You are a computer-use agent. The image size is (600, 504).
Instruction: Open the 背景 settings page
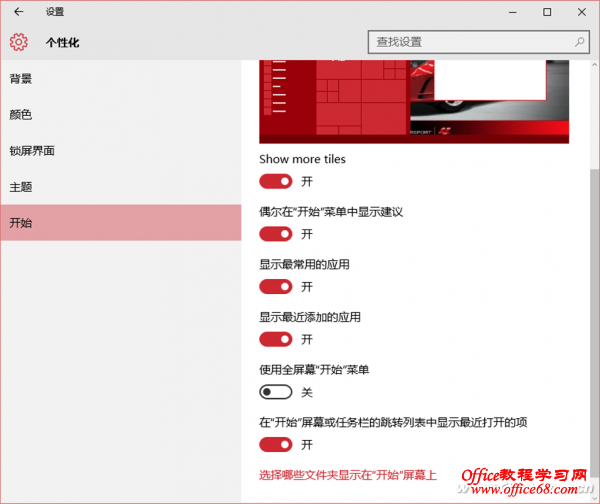121,79
